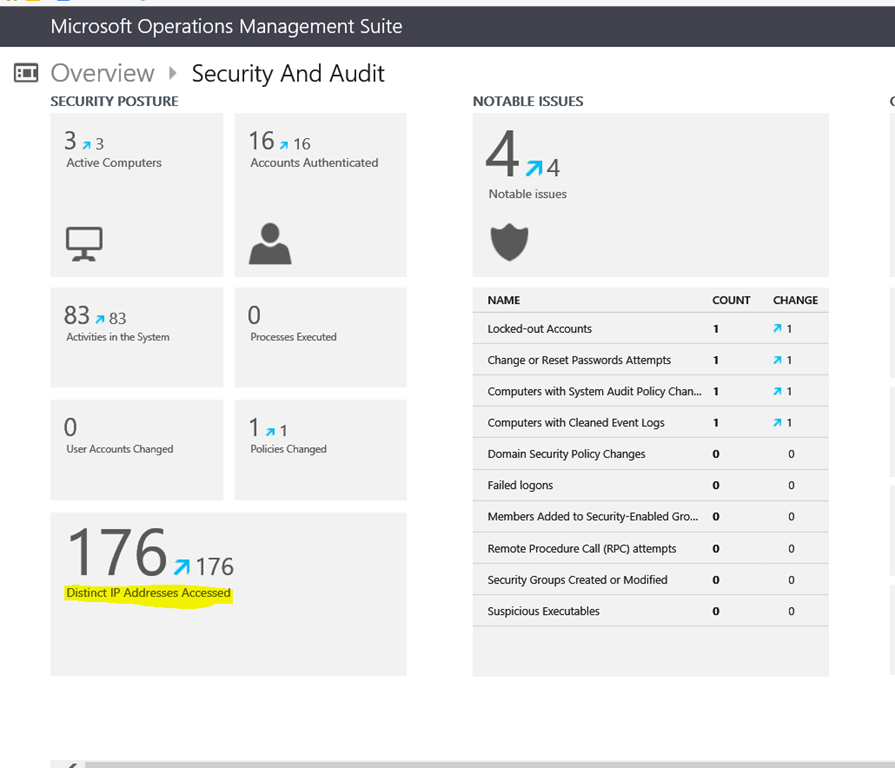Click the trend arrow in Locked-out Accounts row
895x768 pixels.
pyautogui.click(x=777, y=329)
